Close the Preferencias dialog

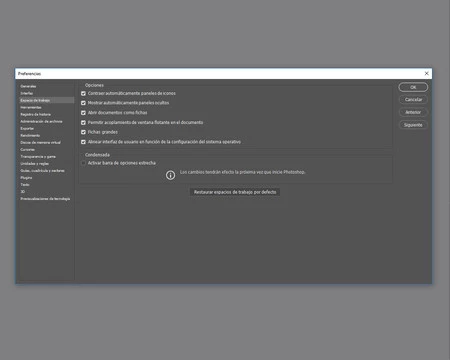(x=426, y=73)
